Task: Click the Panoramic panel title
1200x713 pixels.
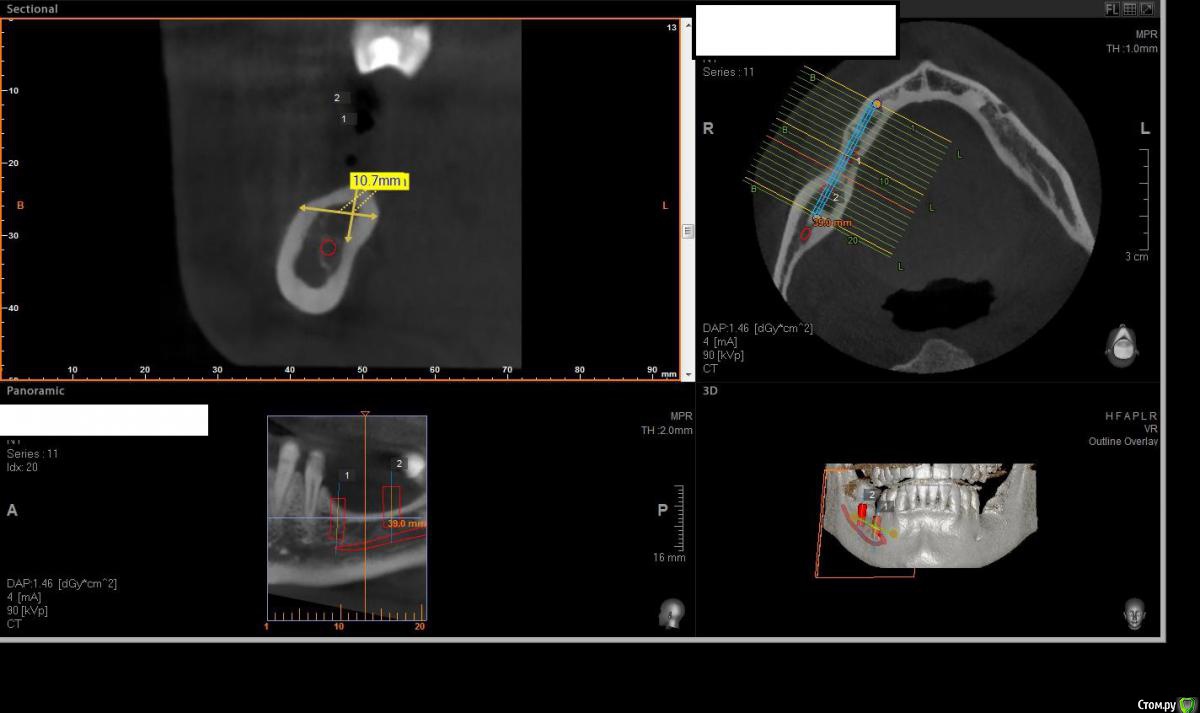Action: coord(35,391)
